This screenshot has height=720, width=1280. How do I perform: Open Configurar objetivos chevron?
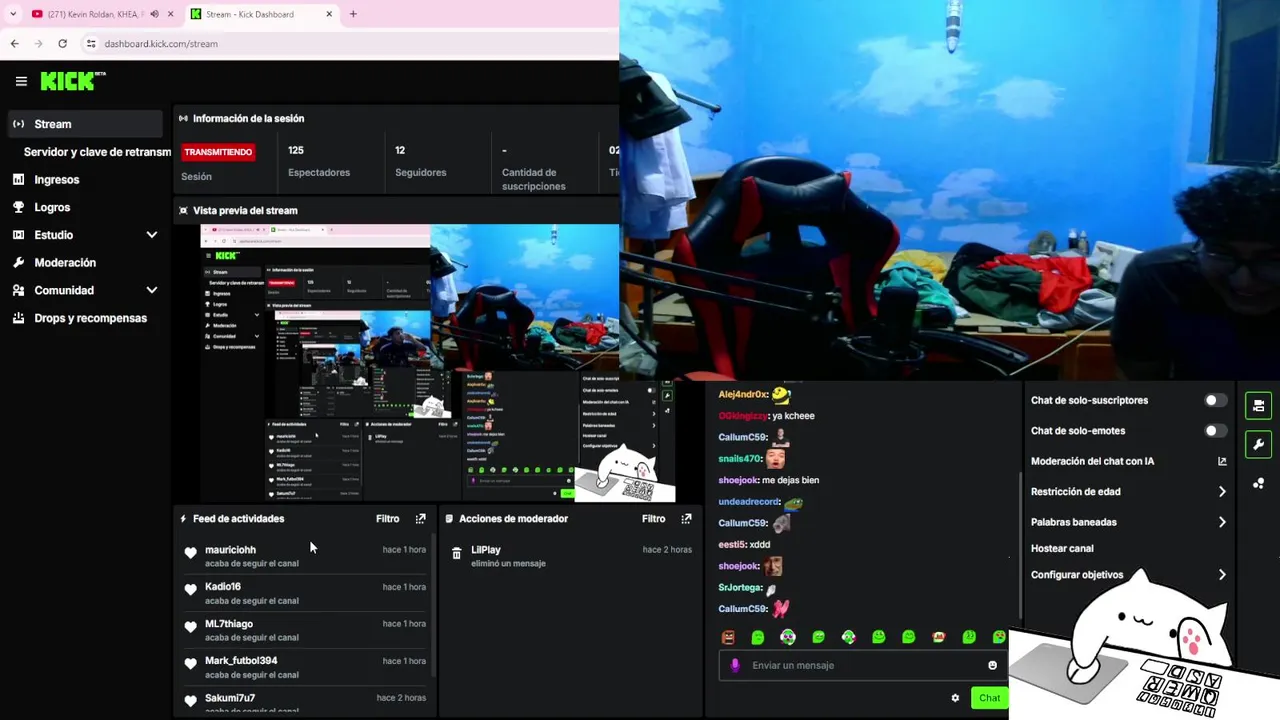1222,575
